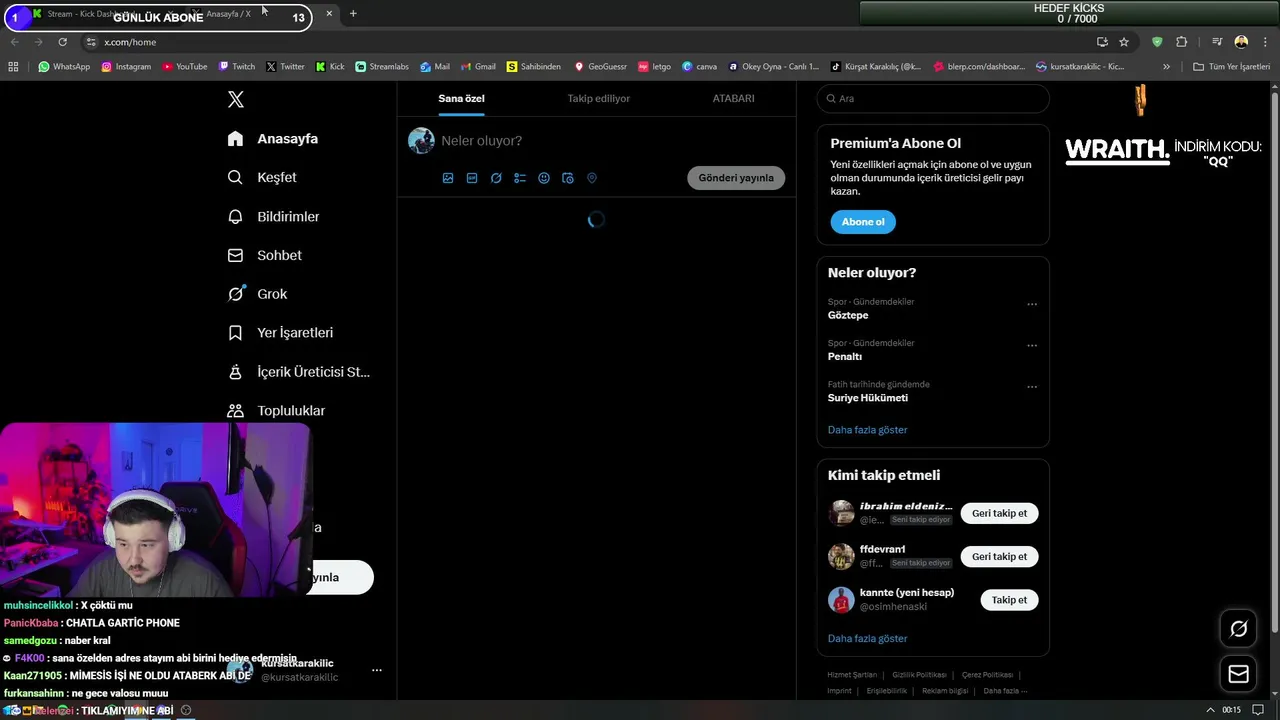Click the page vertical scrollbar
The width and height of the screenshot is (1280, 720).
1274,360
